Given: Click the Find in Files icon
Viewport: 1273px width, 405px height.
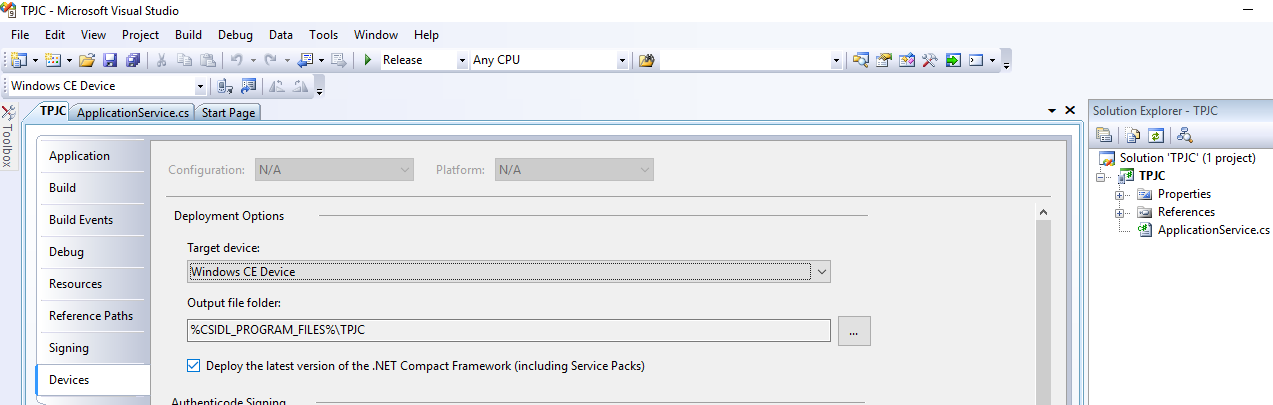Looking at the screenshot, I should point(646,60).
